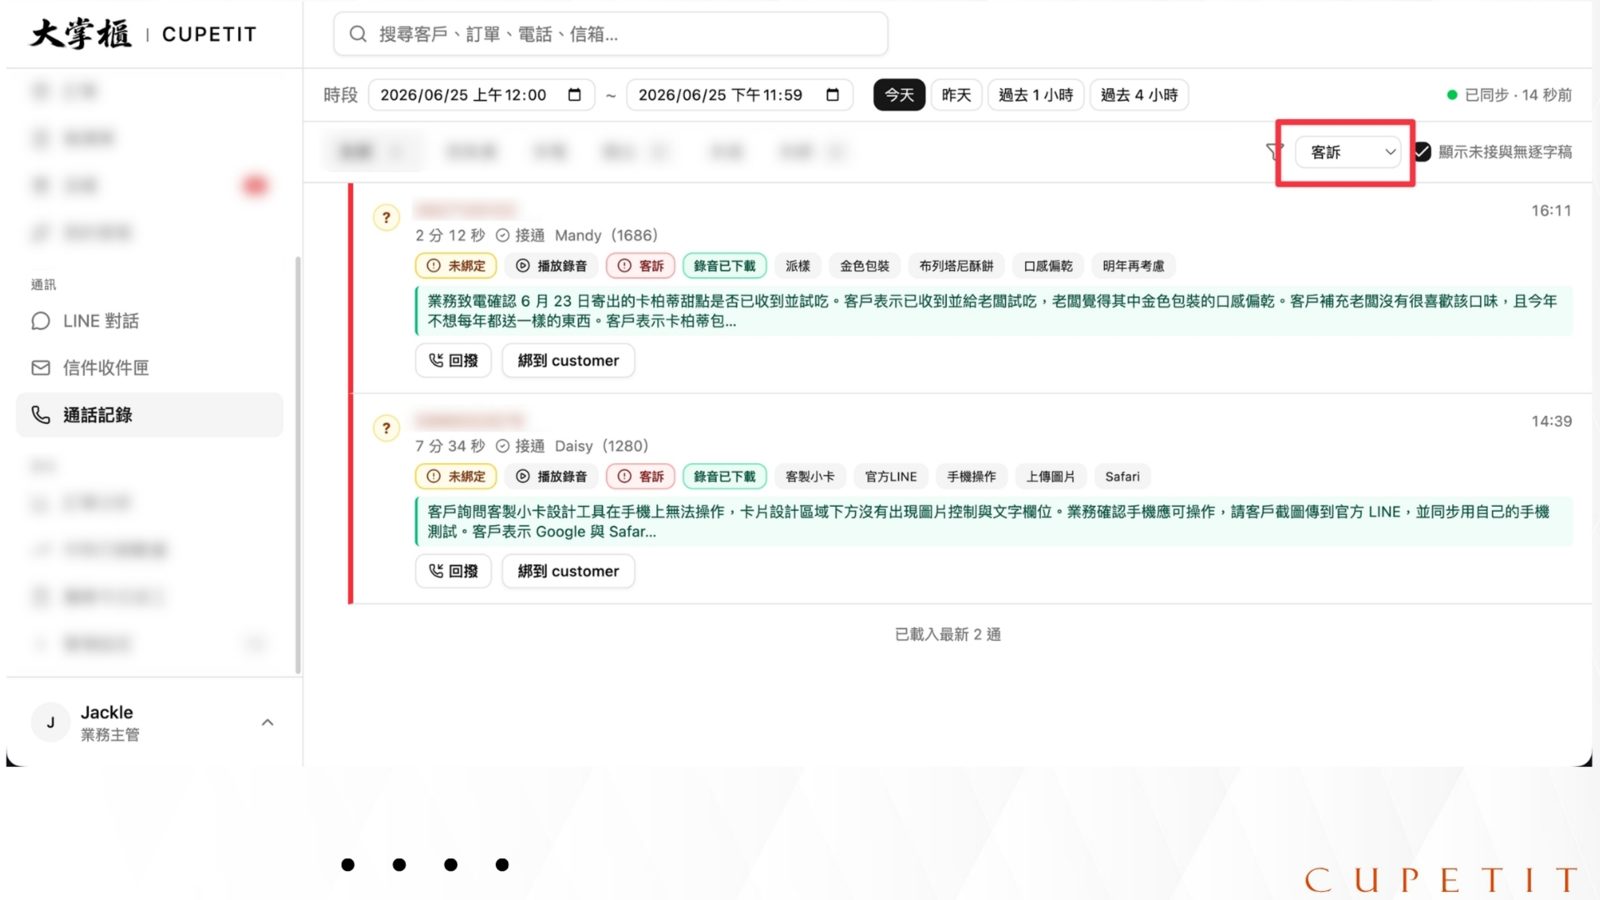The height and width of the screenshot is (900, 1600).
Task: Select 過去 4 小時 range
Action: click(1139, 95)
